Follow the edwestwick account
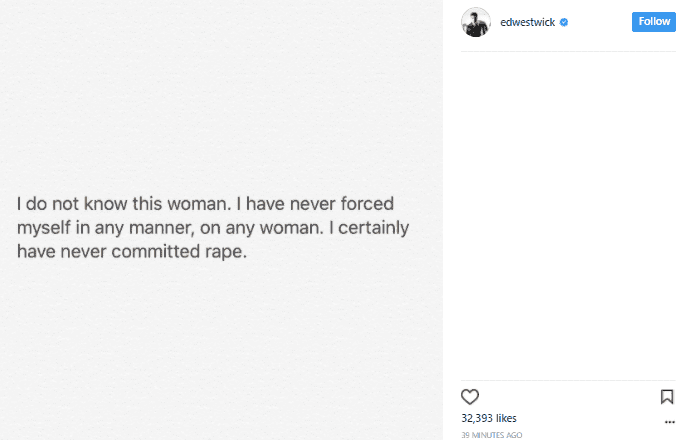This screenshot has height=440, width=685. pos(654,22)
